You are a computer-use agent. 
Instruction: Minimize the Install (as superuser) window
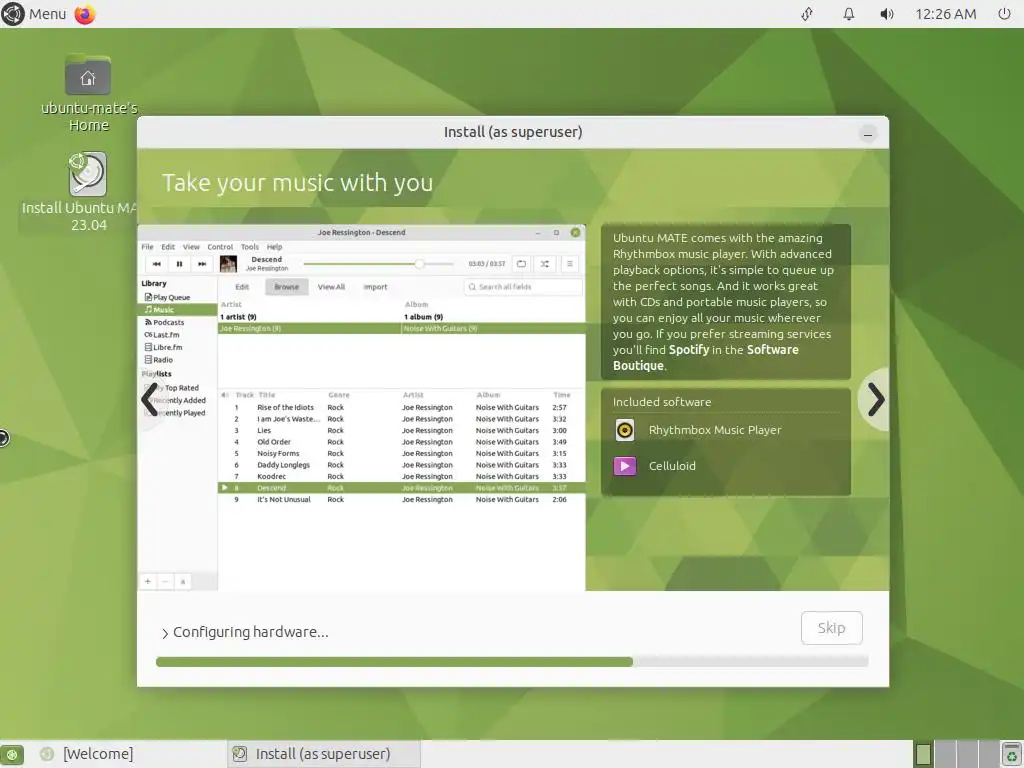pyautogui.click(x=867, y=134)
